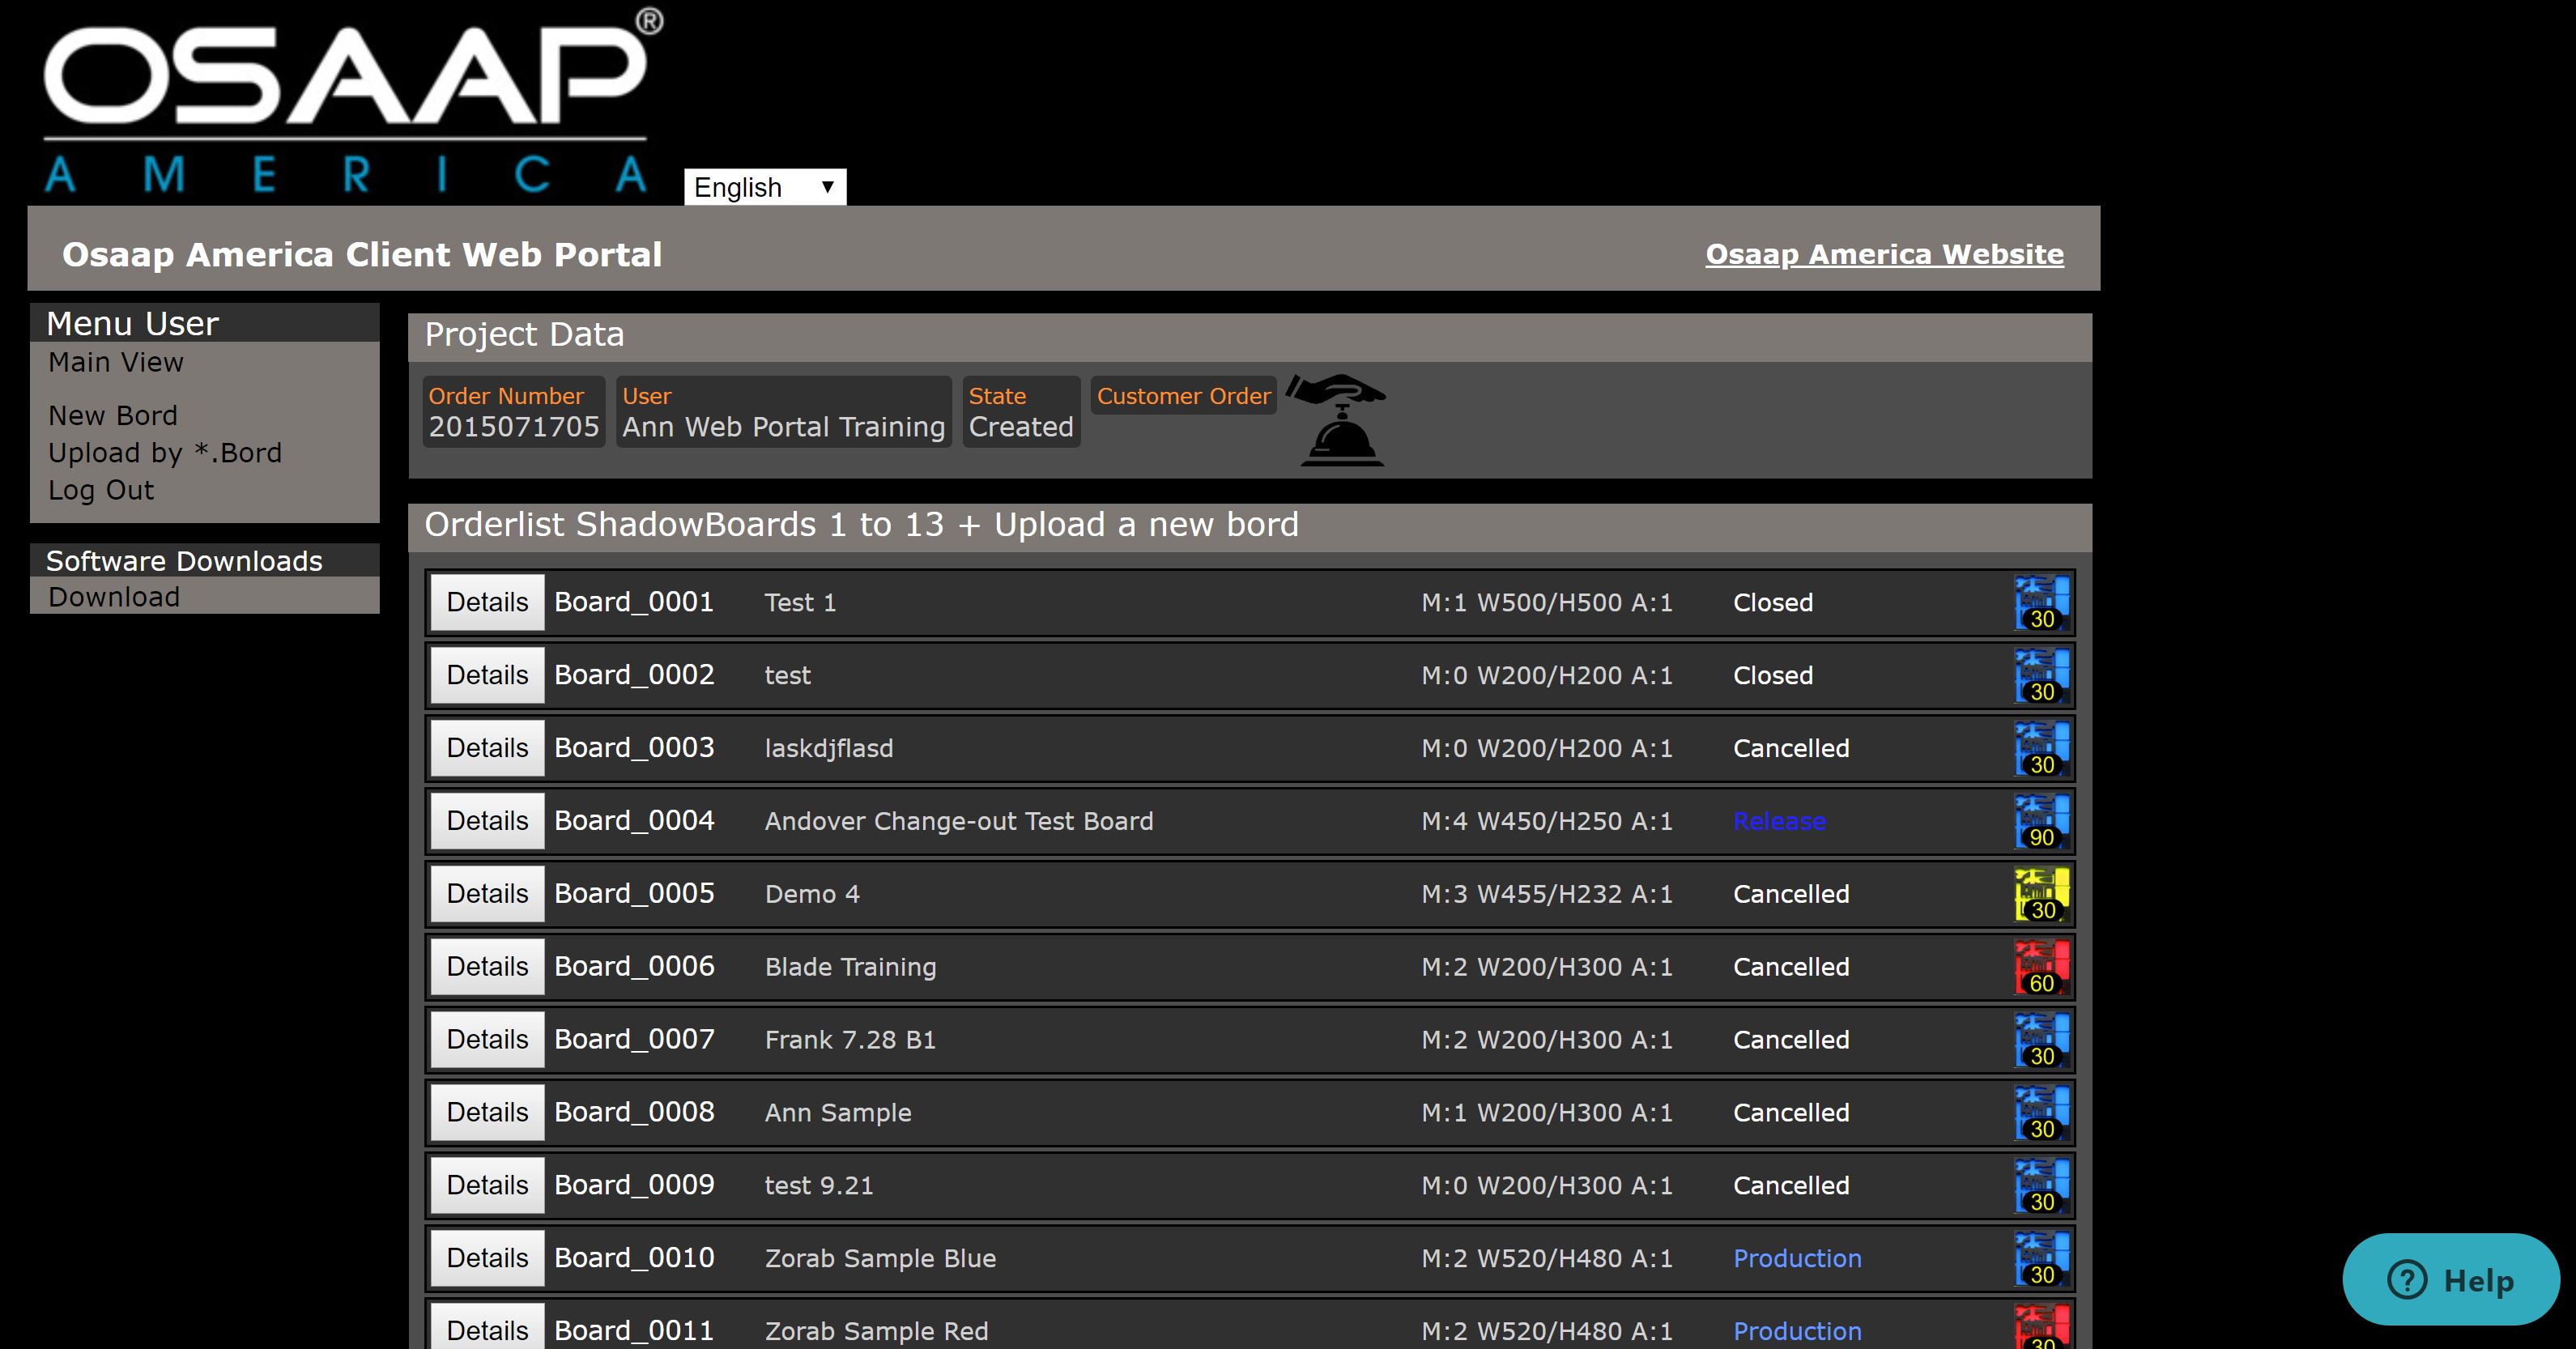Viewport: 2576px width, 1349px height.
Task: Click the Frank 7.28 B1 description
Action: click(x=850, y=1040)
